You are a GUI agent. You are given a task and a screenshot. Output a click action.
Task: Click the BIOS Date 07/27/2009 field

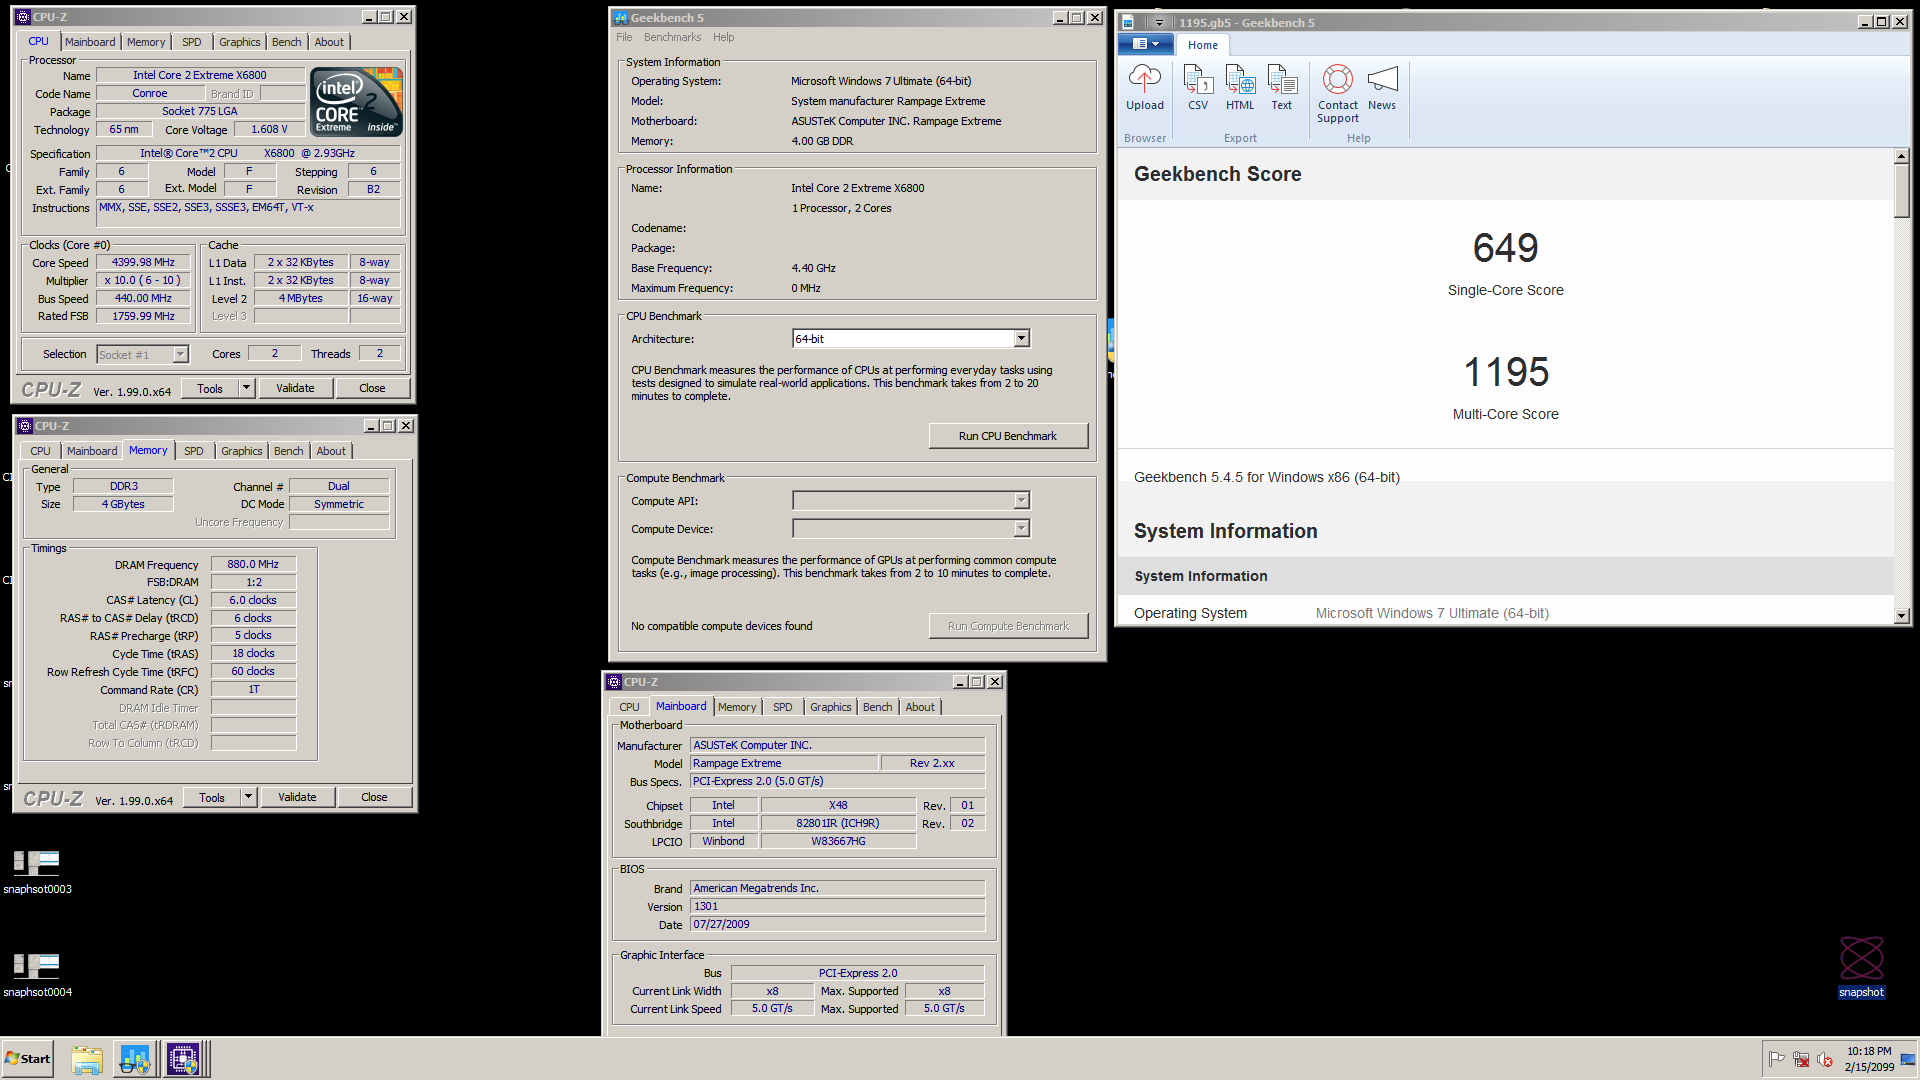point(837,925)
